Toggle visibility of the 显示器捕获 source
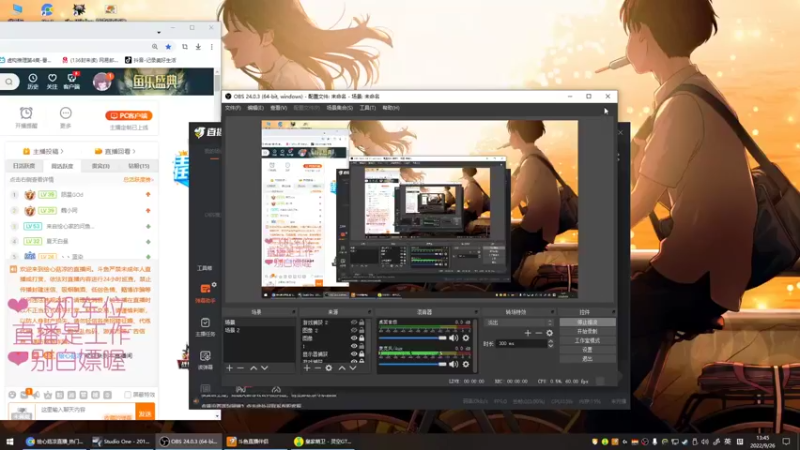 [x=354, y=354]
